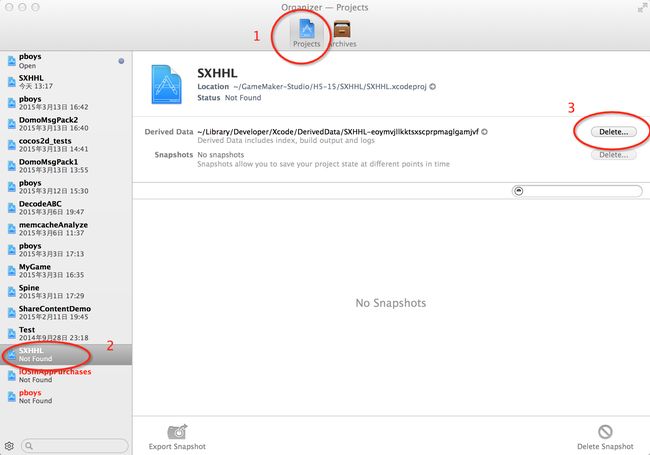Select Spine project
Viewport: 650px width, 455px height.
(66, 292)
